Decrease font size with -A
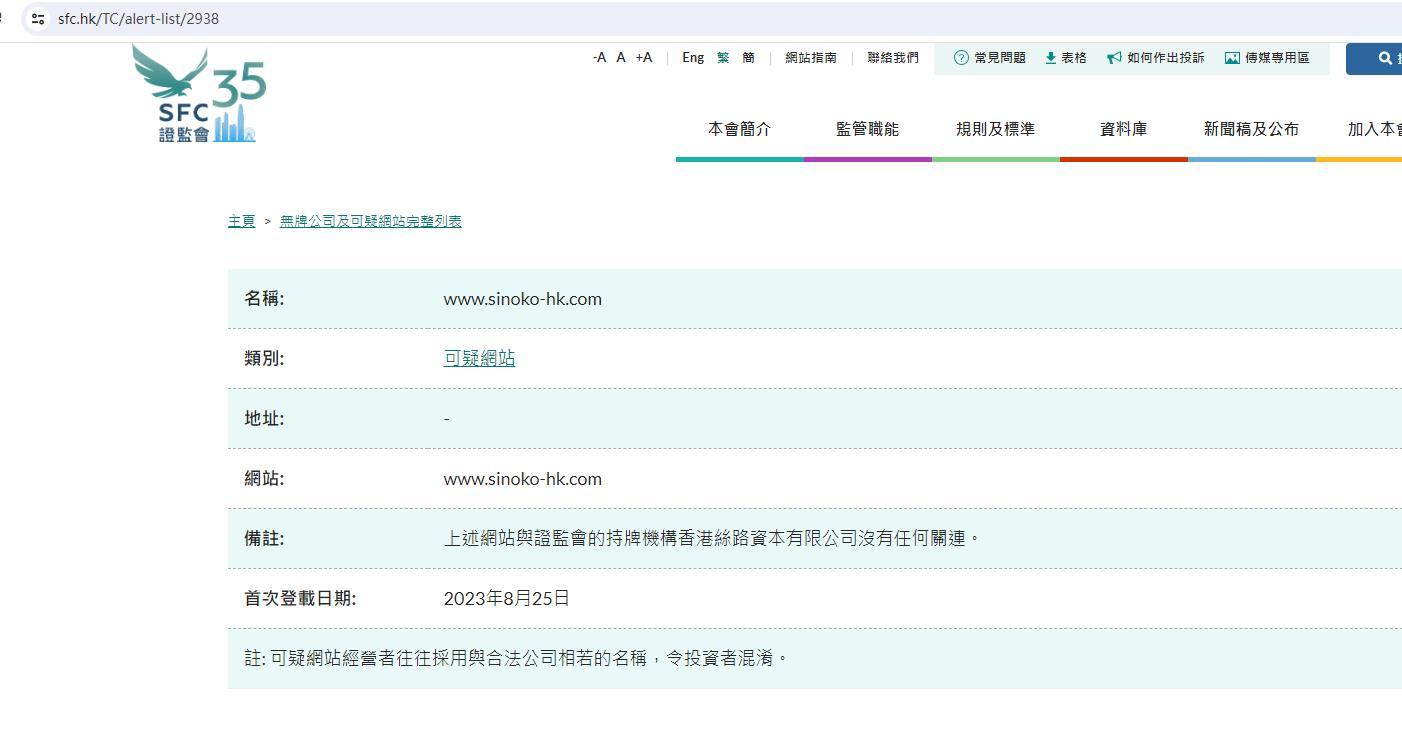1402x754 pixels. point(599,58)
